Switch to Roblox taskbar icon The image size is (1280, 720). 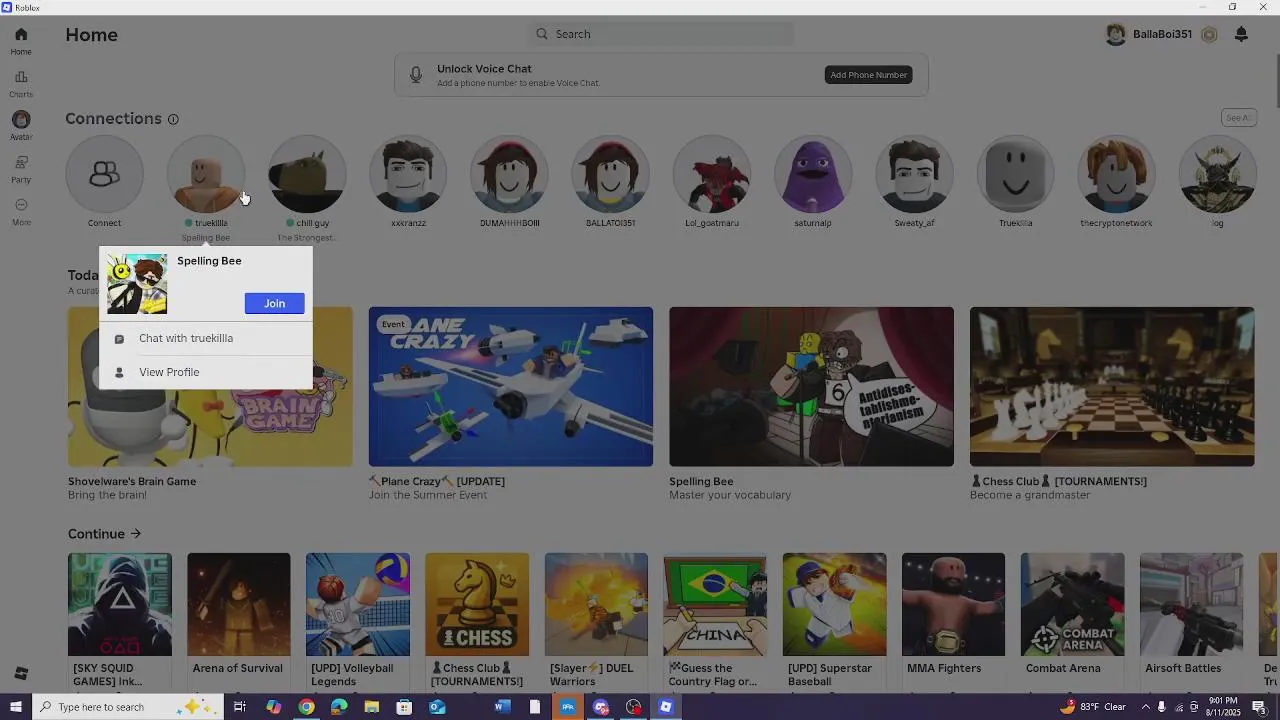(x=666, y=707)
